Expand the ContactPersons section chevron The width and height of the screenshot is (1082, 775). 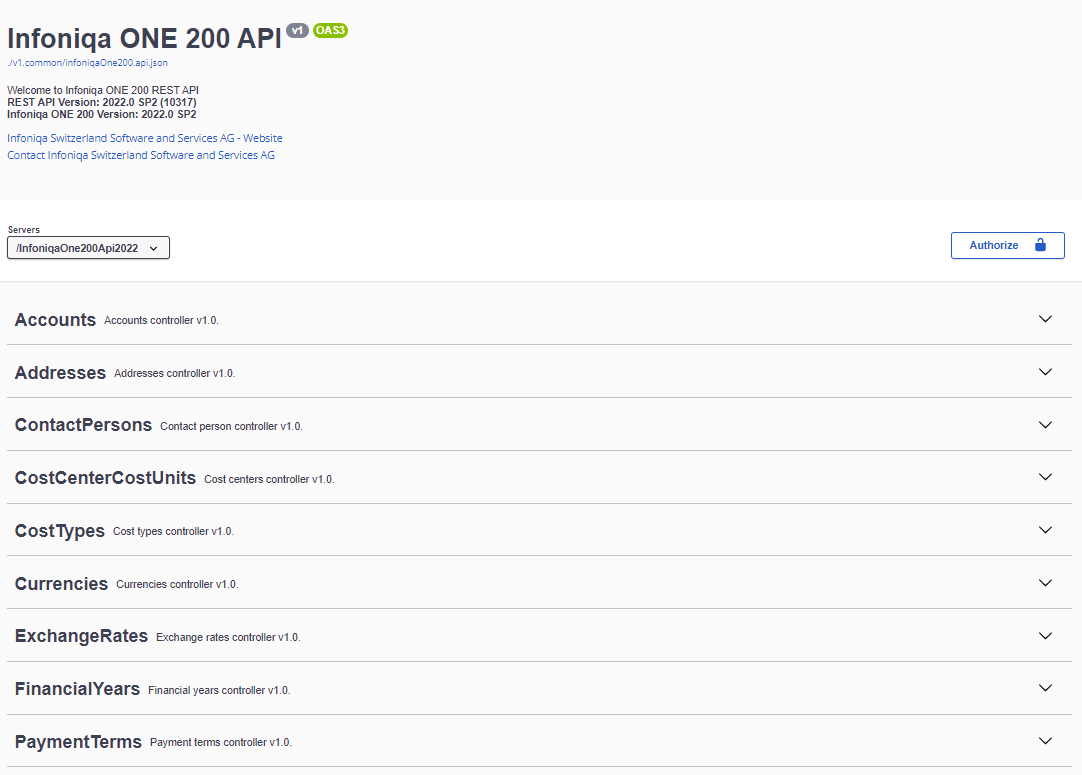1045,425
